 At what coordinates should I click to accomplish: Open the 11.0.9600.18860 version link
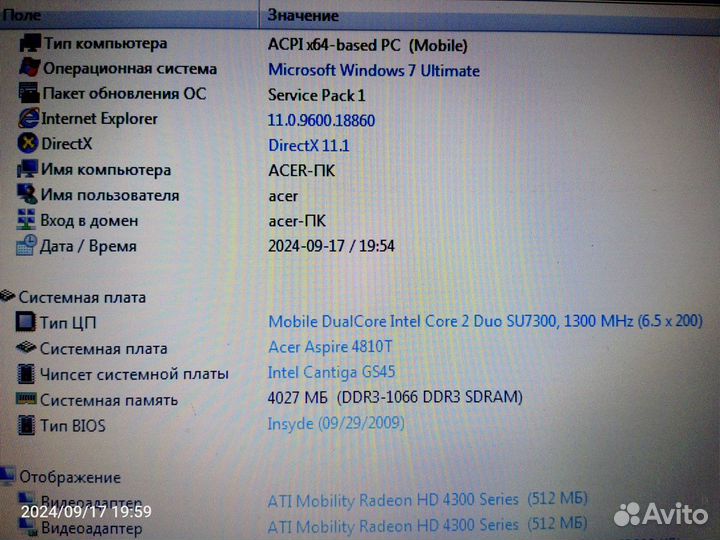point(321,120)
